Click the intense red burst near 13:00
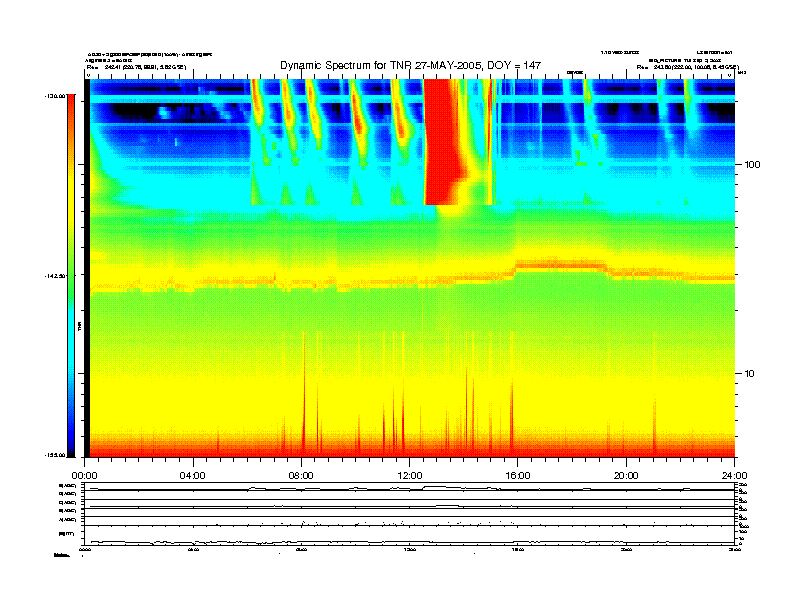This screenshot has width=792, height=612. pos(441,141)
